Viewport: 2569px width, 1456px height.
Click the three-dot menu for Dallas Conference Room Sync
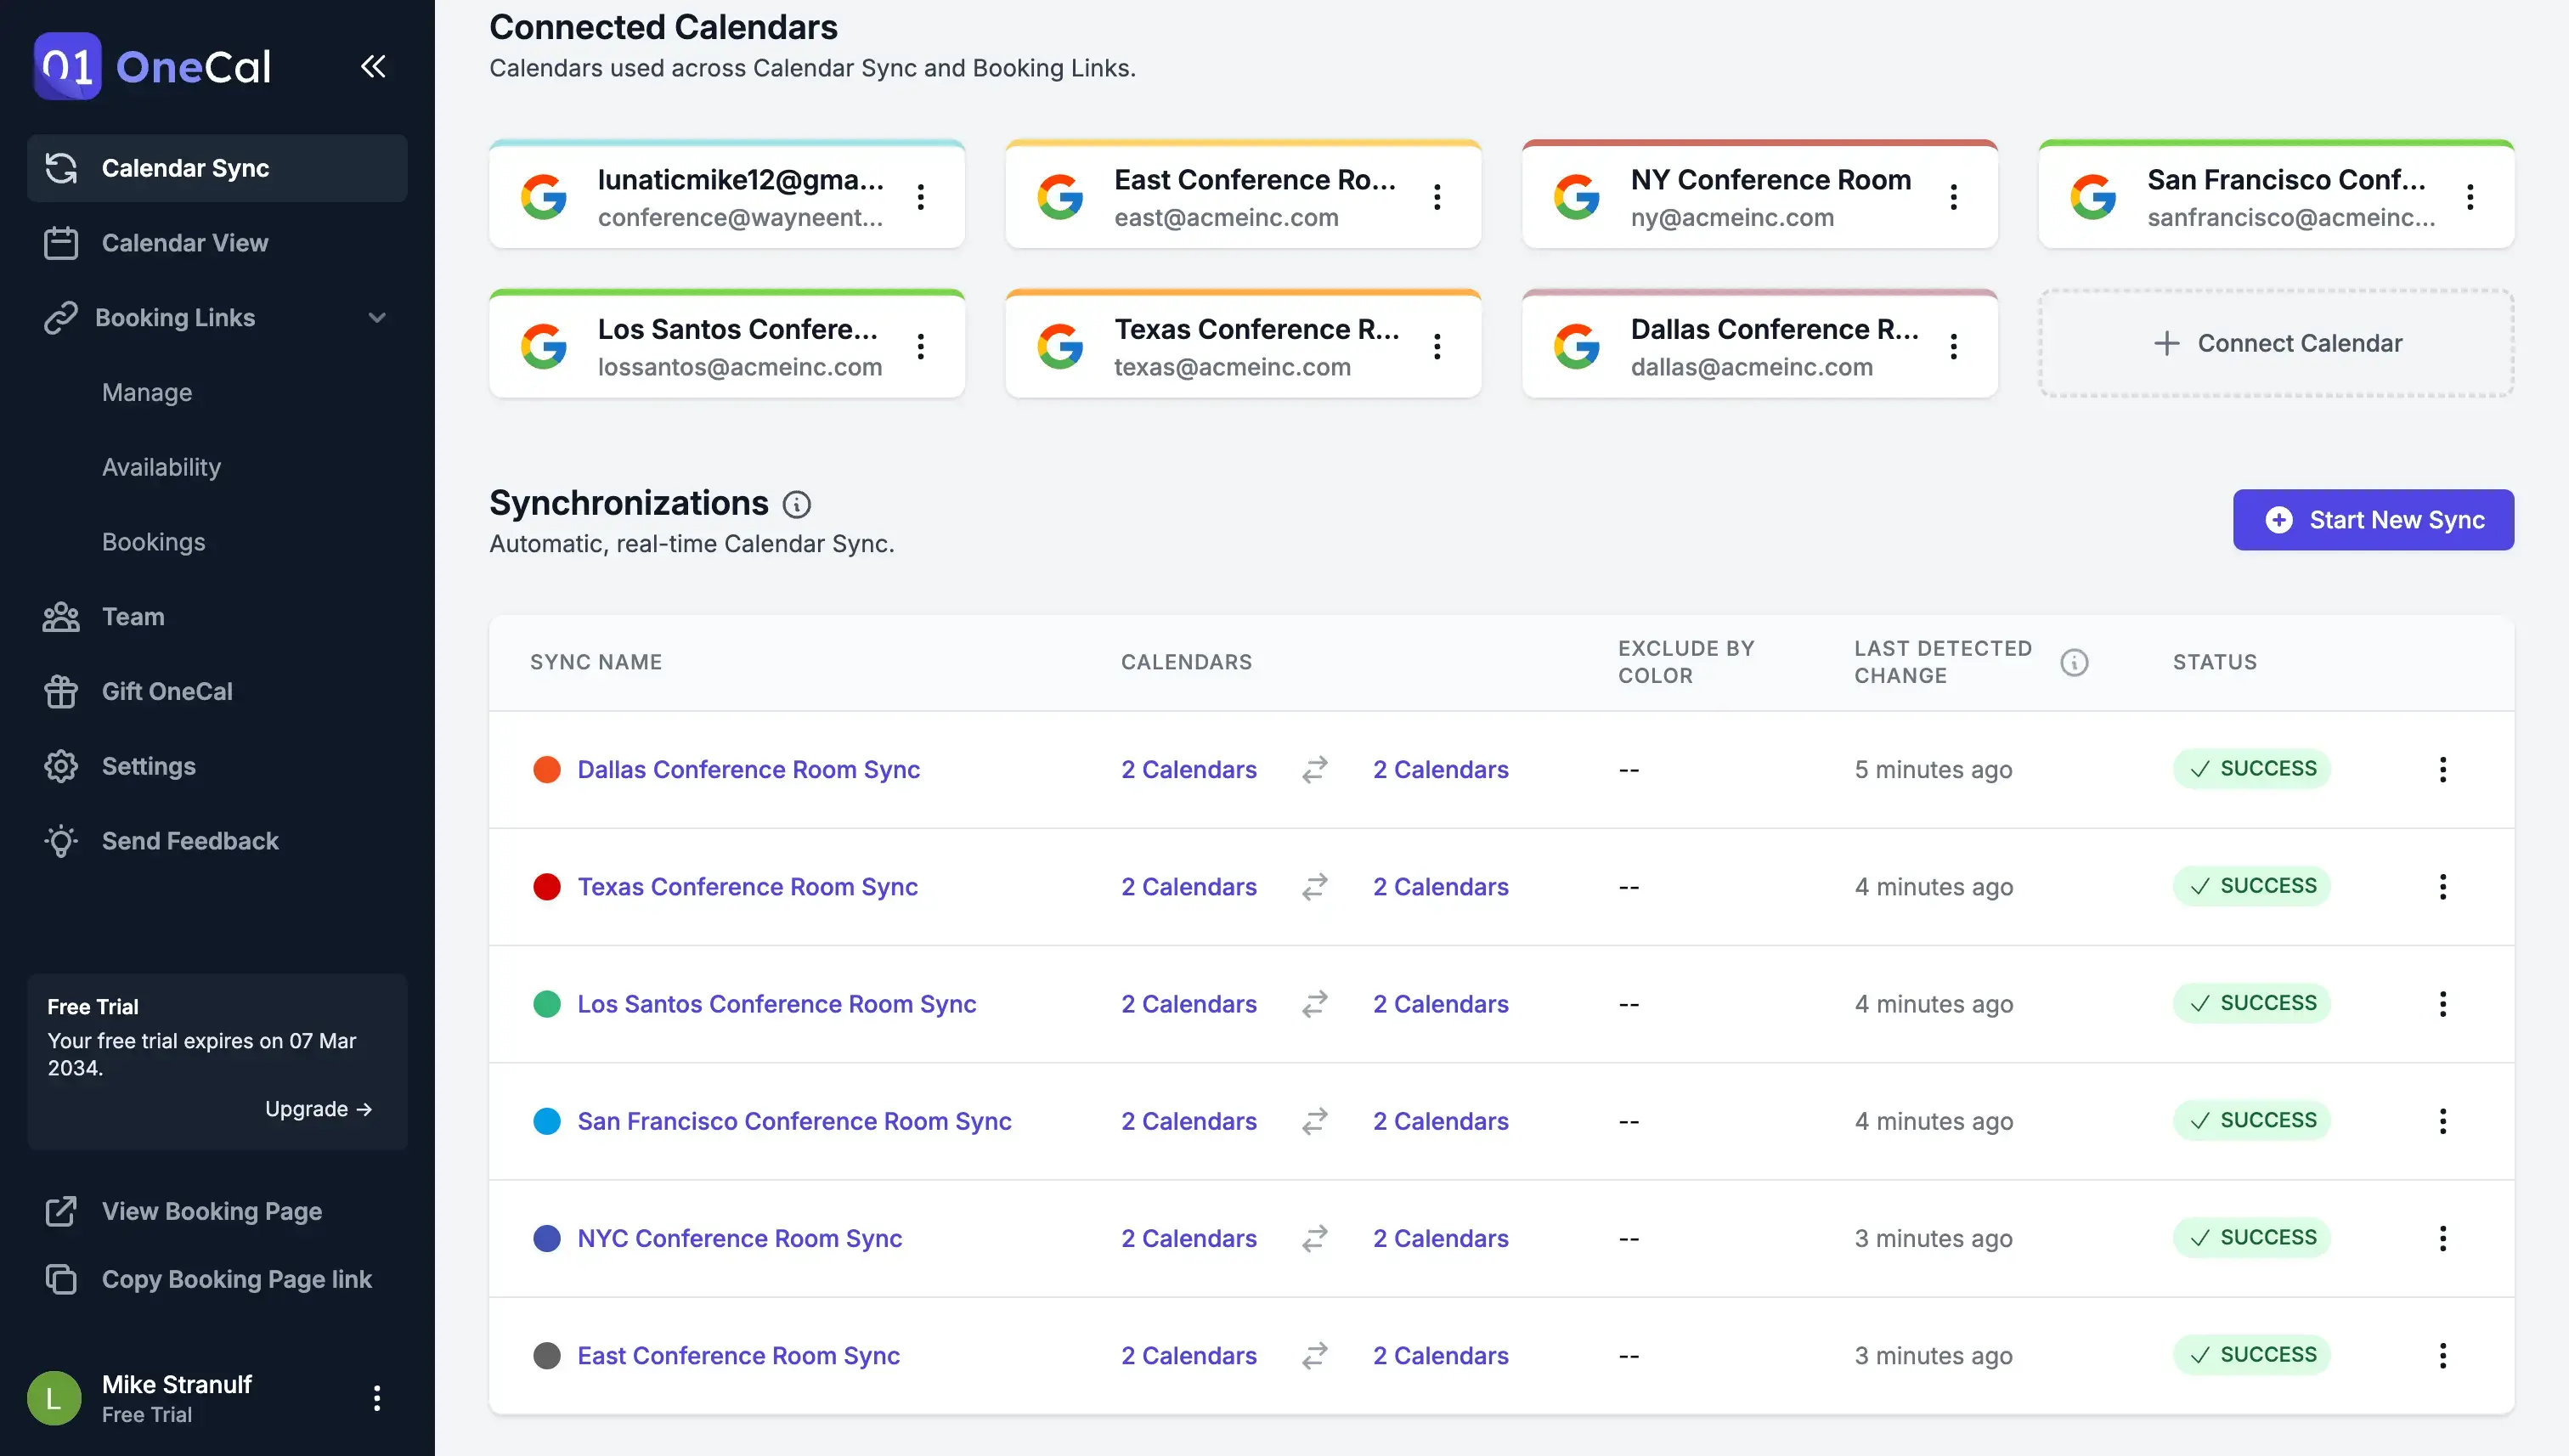(2442, 770)
